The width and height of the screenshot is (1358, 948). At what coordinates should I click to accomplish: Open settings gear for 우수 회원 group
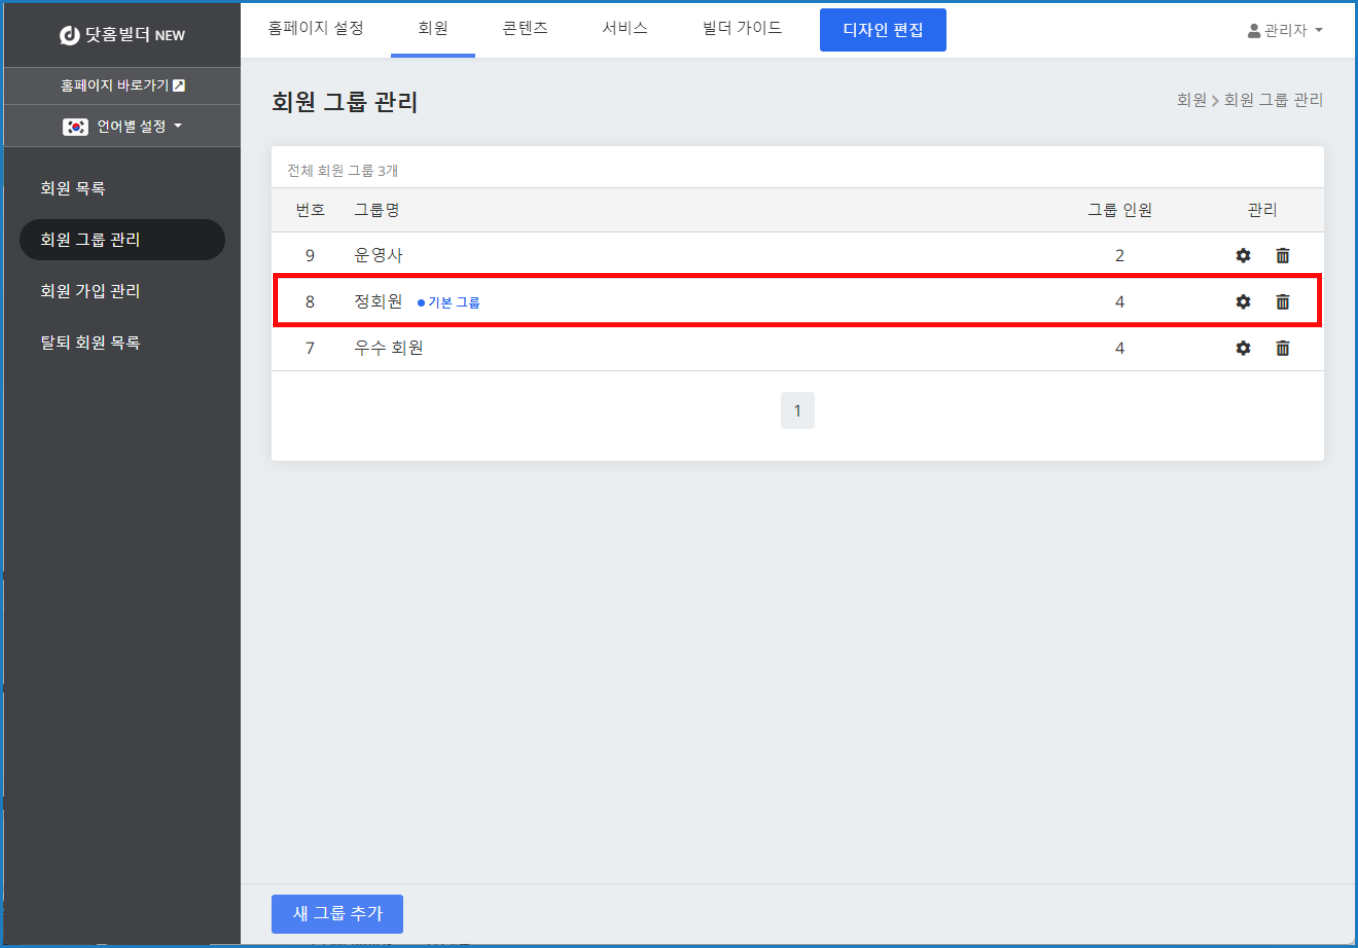[x=1243, y=348]
